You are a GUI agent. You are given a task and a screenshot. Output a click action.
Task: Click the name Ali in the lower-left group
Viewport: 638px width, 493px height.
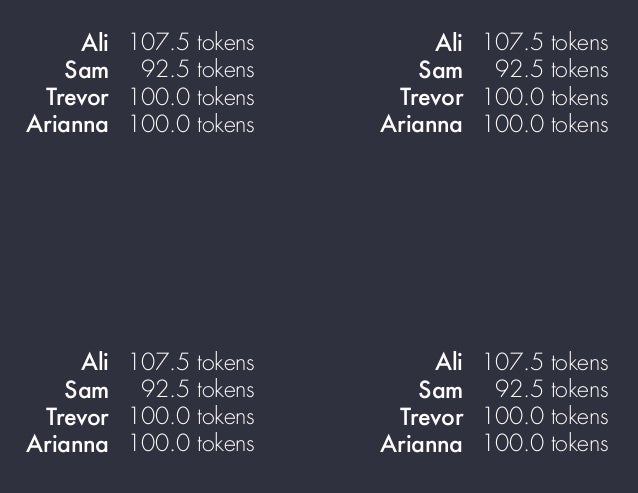click(x=95, y=362)
